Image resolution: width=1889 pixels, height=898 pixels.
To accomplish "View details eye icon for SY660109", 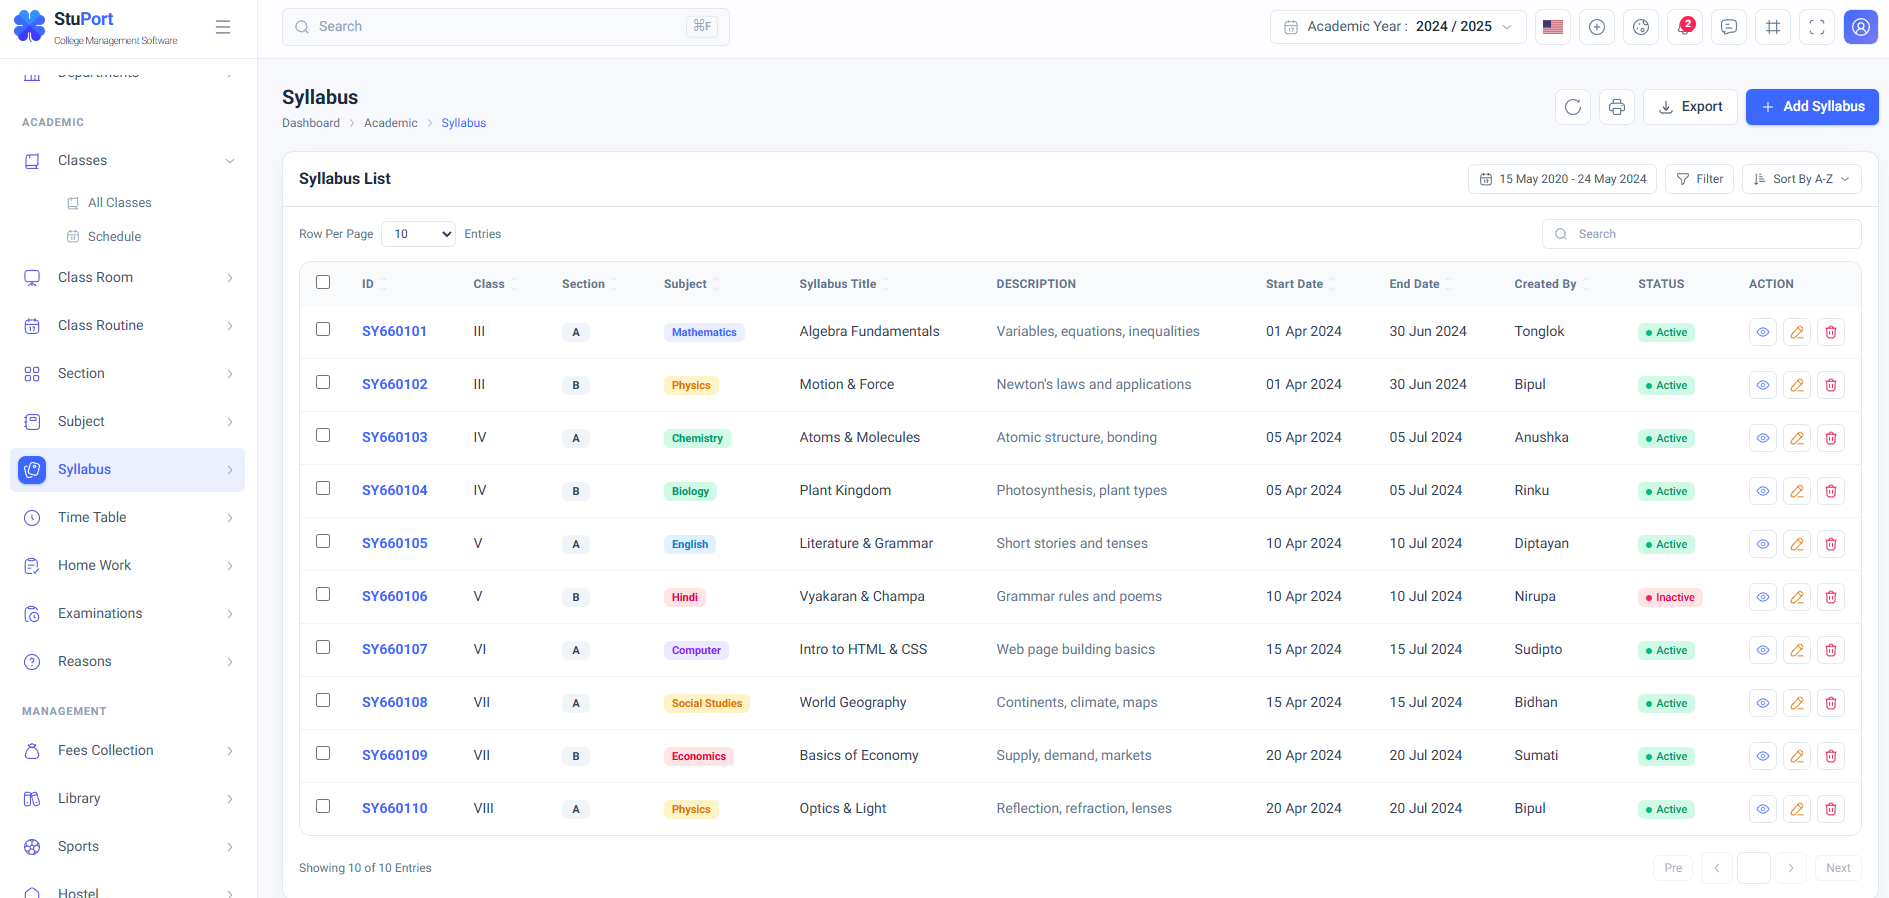I will [1763, 756].
